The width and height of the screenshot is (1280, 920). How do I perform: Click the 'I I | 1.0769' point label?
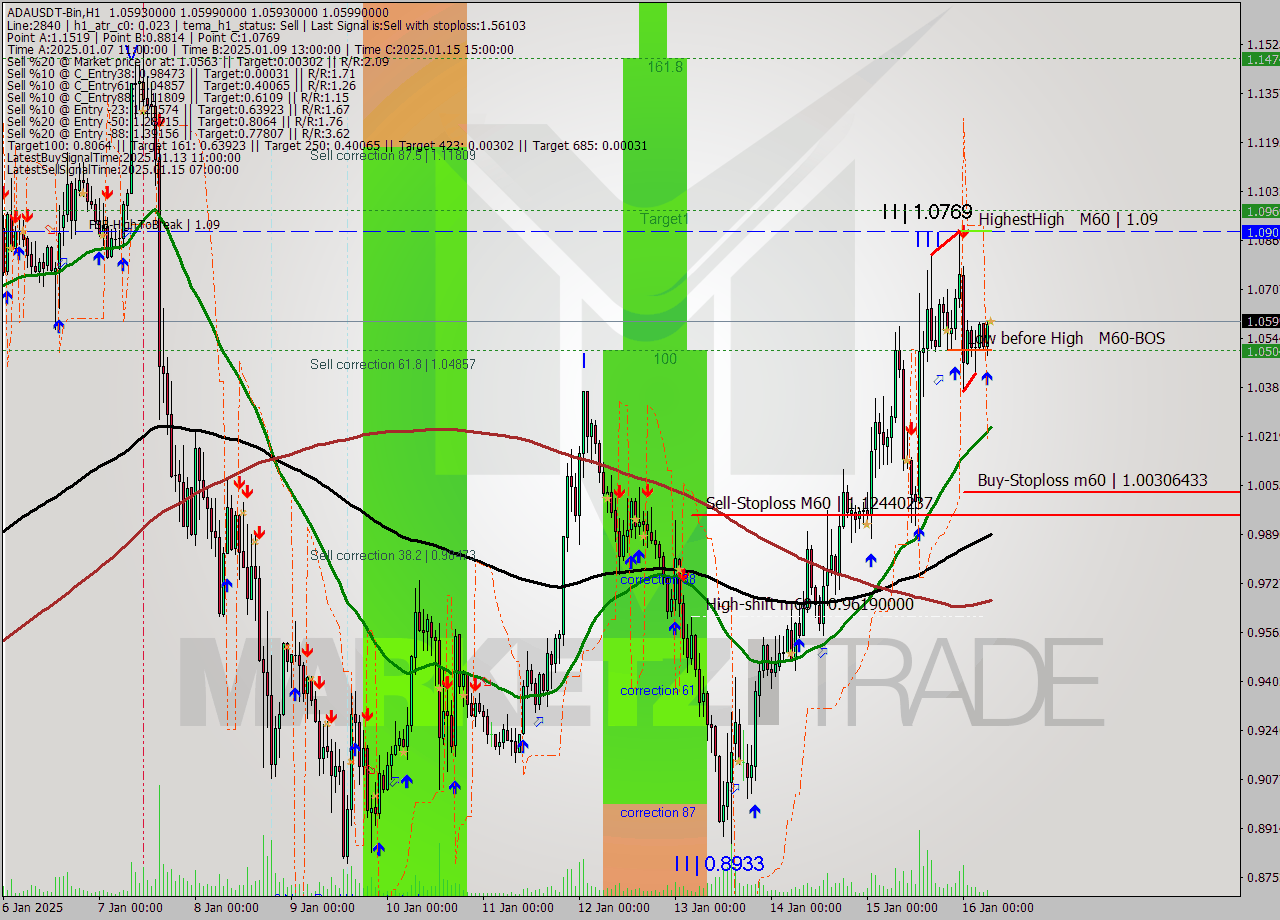[x=927, y=212]
